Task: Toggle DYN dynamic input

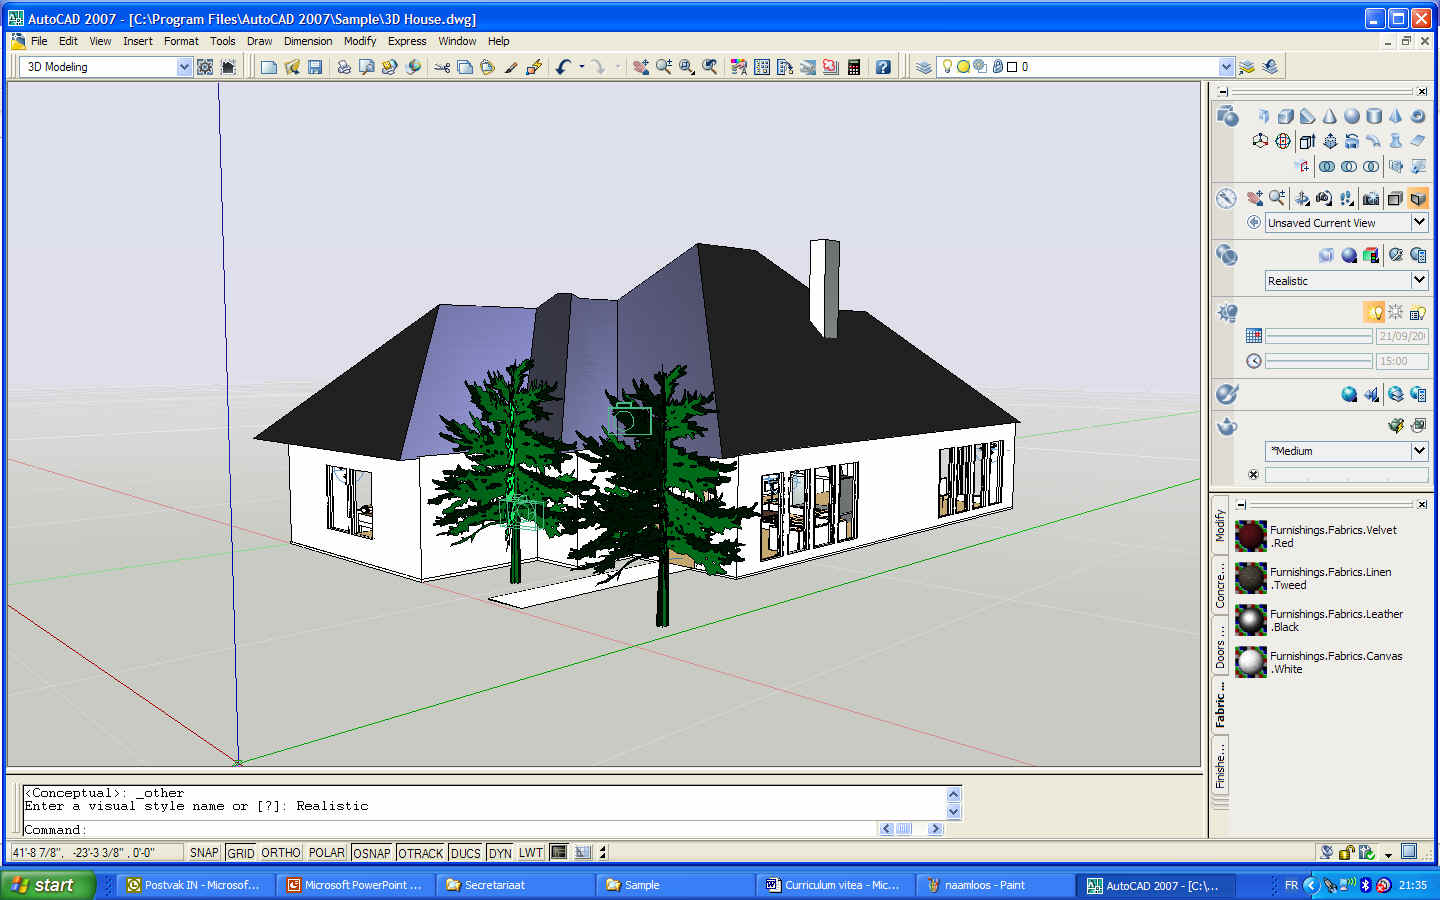Action: [500, 853]
